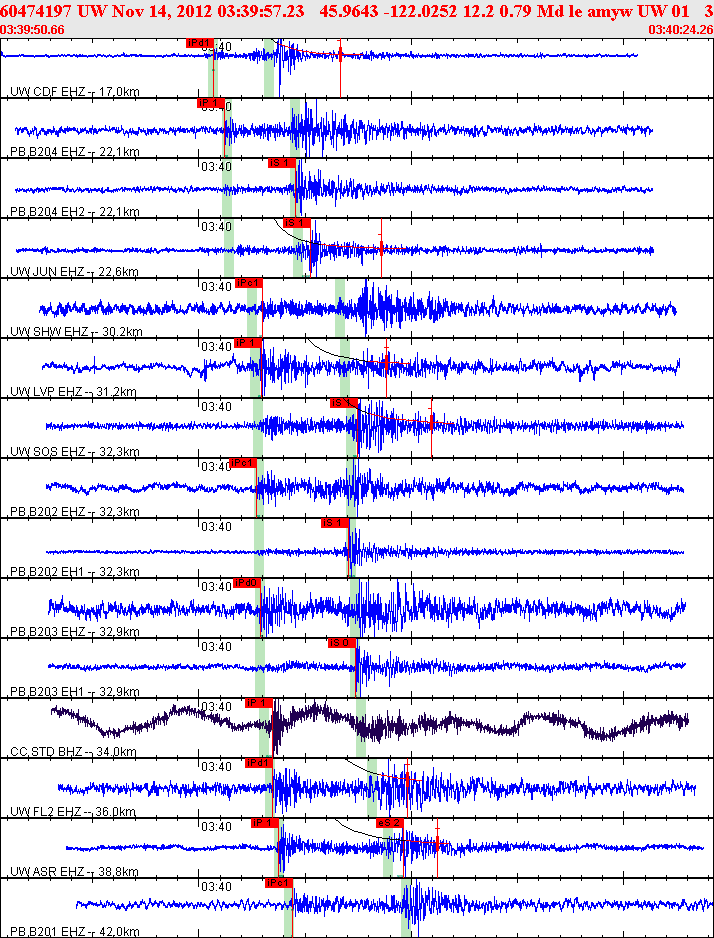Click station label UW SHW EHZ 30.2km
Image resolution: width=714 pixels, height=938 pixels.
click(77, 332)
